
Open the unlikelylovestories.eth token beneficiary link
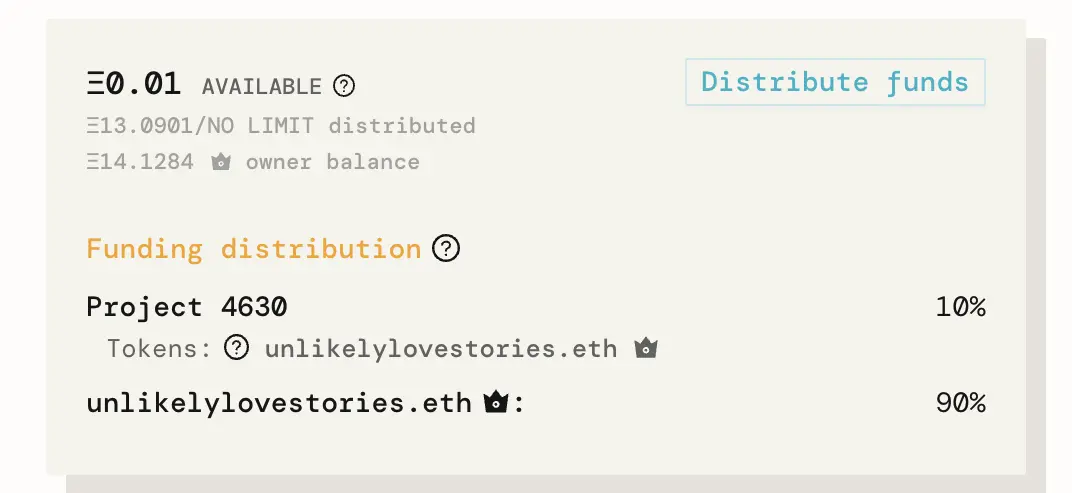(441, 349)
